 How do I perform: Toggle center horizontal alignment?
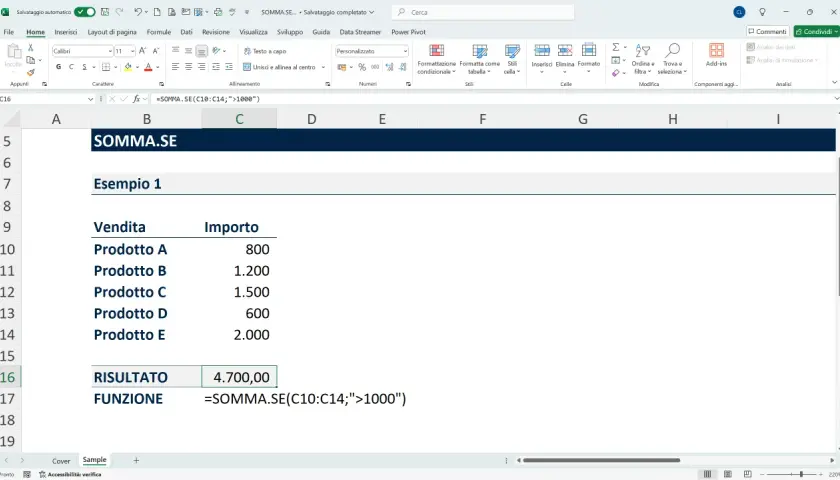[189, 67]
